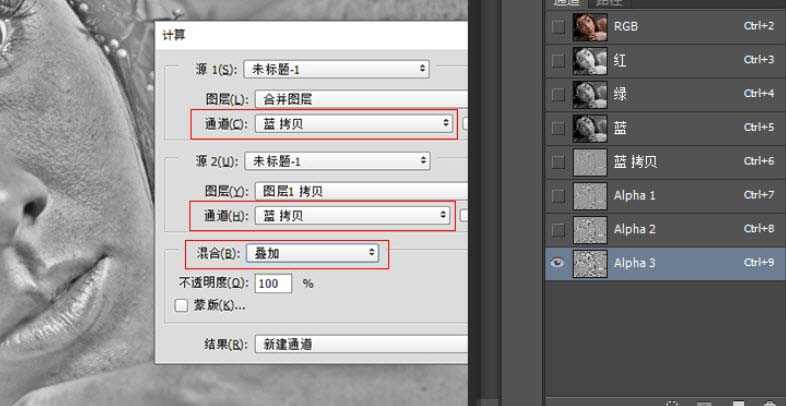Viewport: 786px width, 406px height.
Task: Click the Blue (蓝) channel thumbnail
Action: pos(590,128)
